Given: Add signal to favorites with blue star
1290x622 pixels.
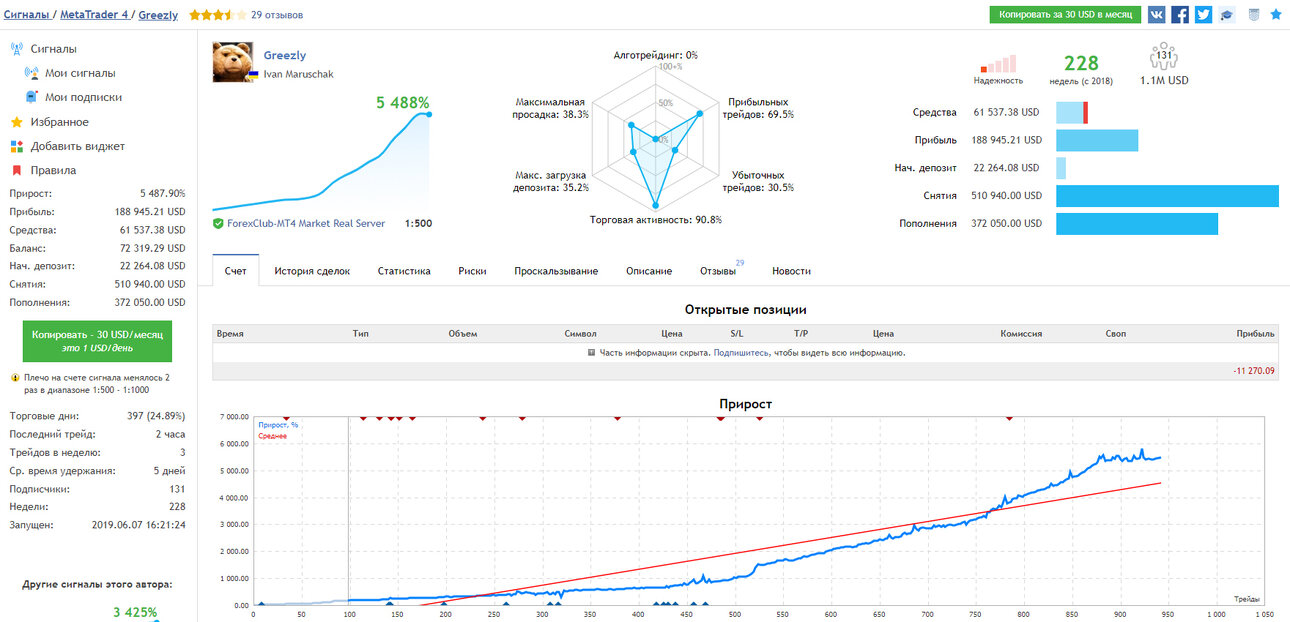Looking at the screenshot, I should point(1275,14).
